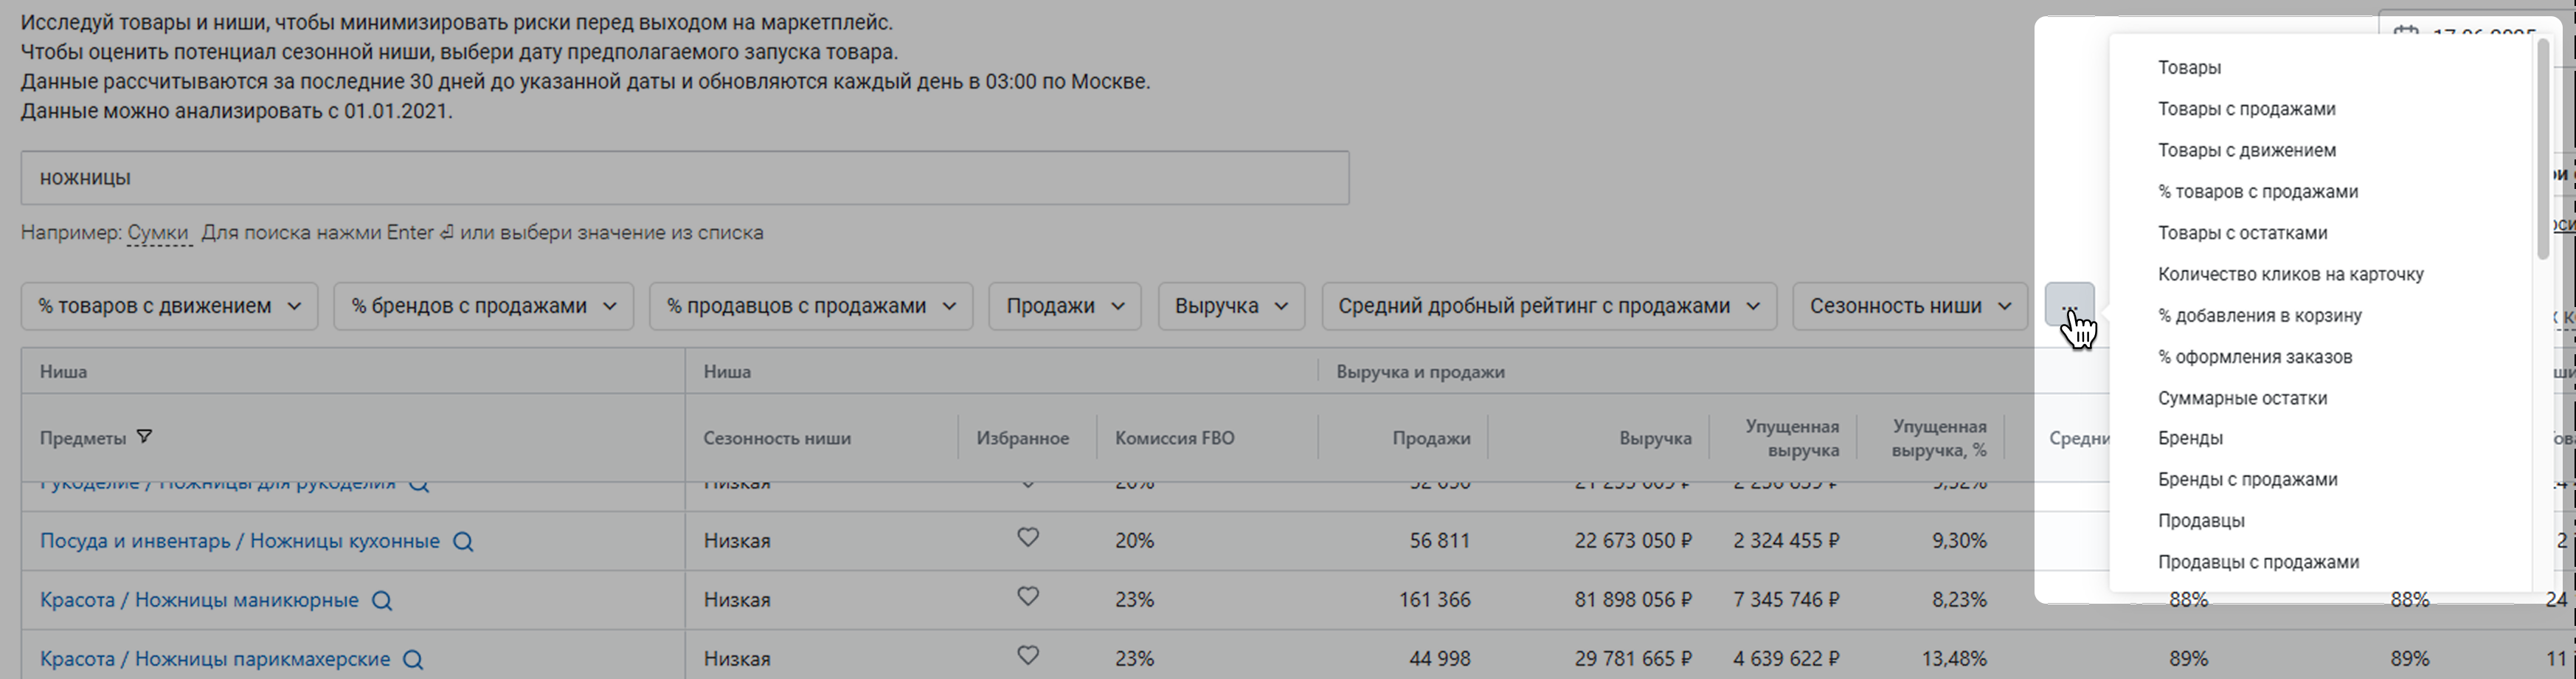2576x679 pixels.
Task: Expand Средний дробный рейтинг с продажами filter
Action: coord(1549,306)
